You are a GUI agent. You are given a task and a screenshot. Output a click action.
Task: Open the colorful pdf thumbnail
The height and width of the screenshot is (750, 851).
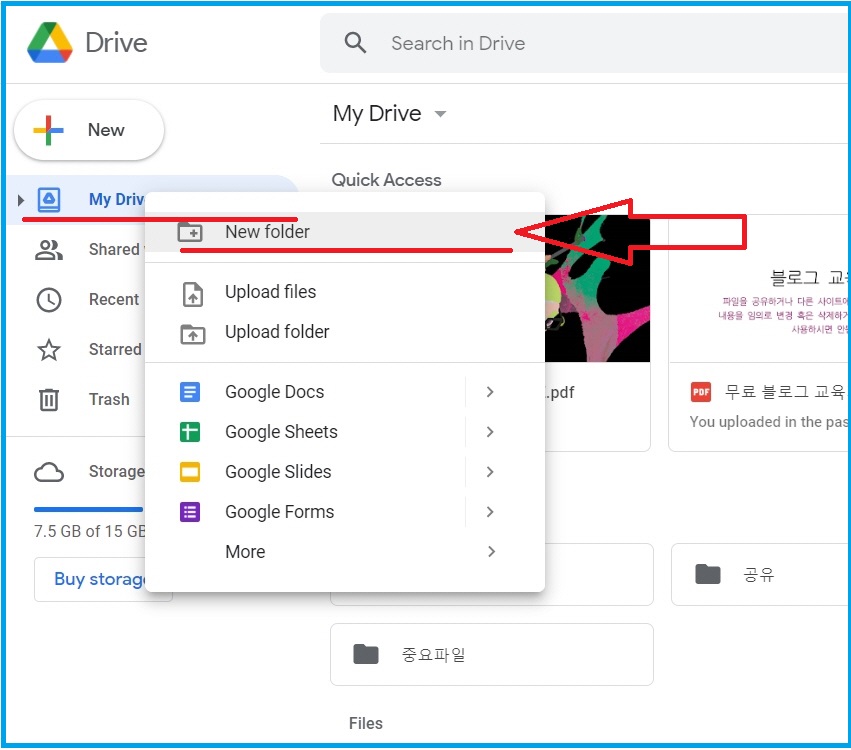coord(598,288)
